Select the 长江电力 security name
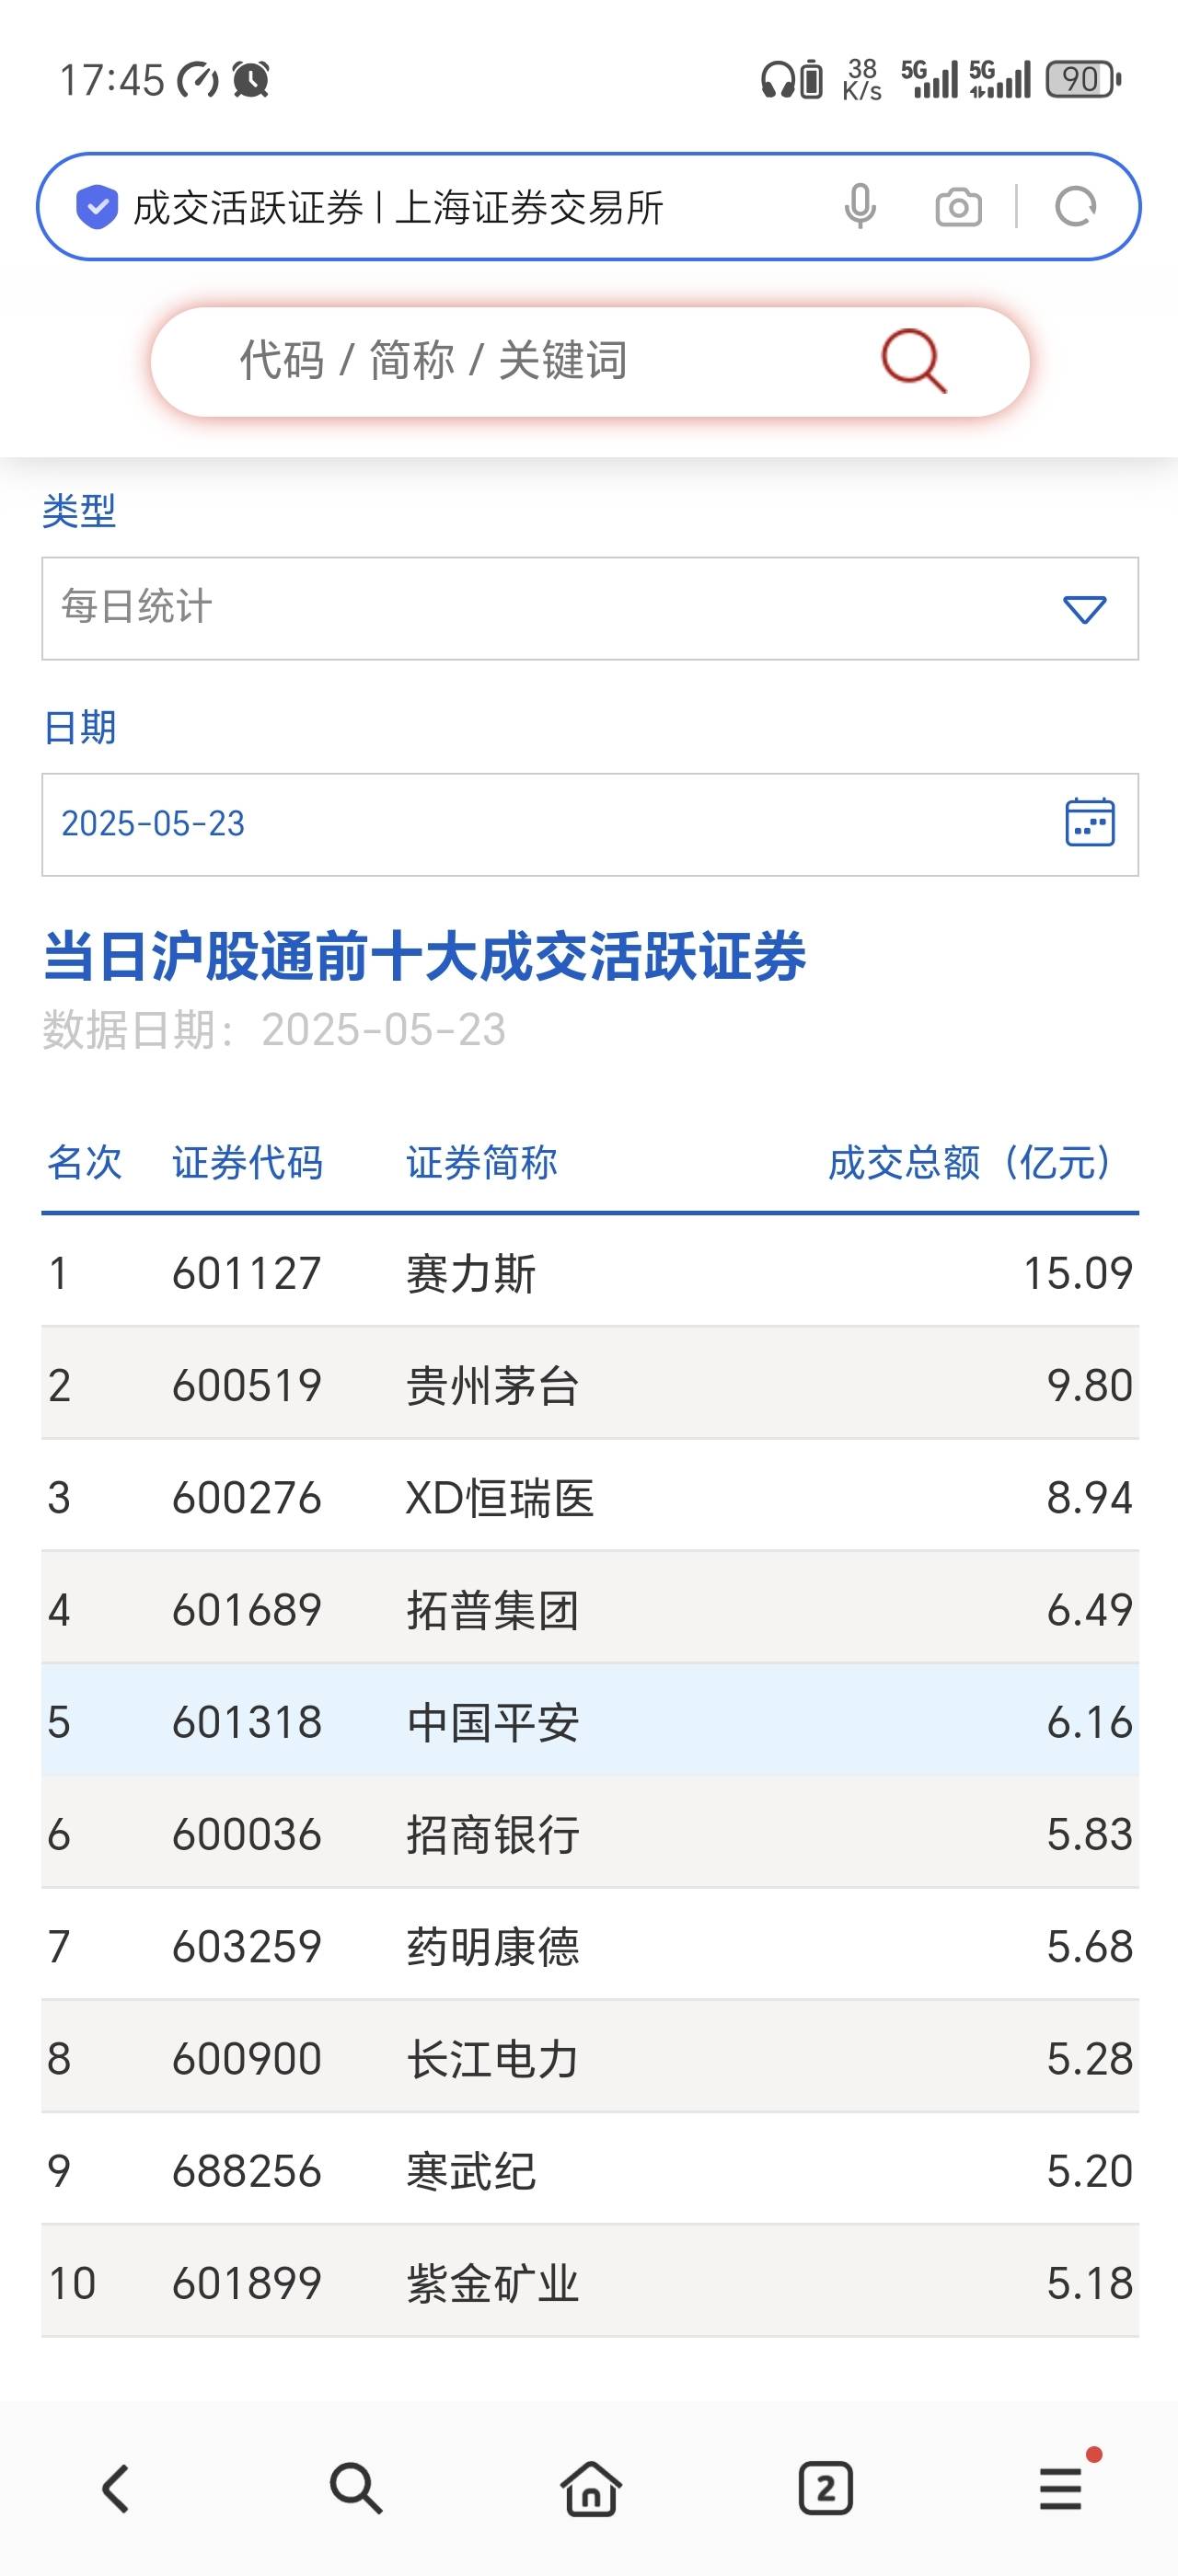 (492, 2058)
